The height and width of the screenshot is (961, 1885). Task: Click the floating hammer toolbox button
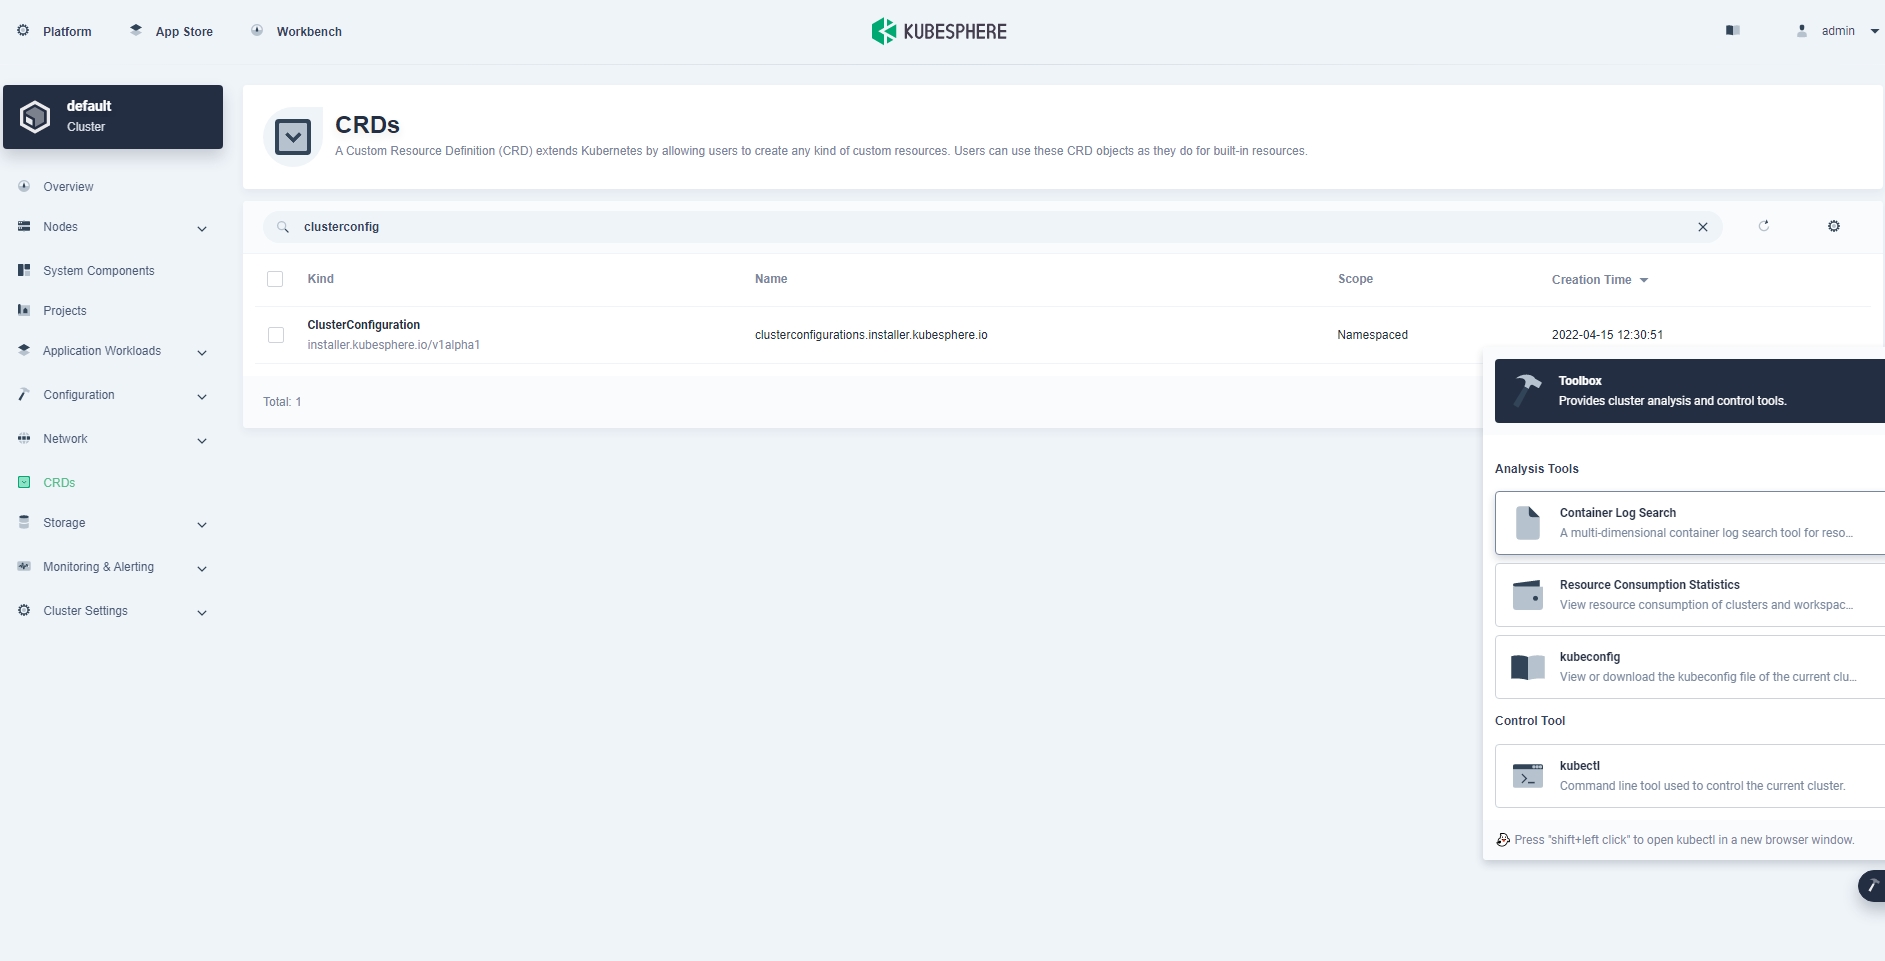click(x=1871, y=886)
